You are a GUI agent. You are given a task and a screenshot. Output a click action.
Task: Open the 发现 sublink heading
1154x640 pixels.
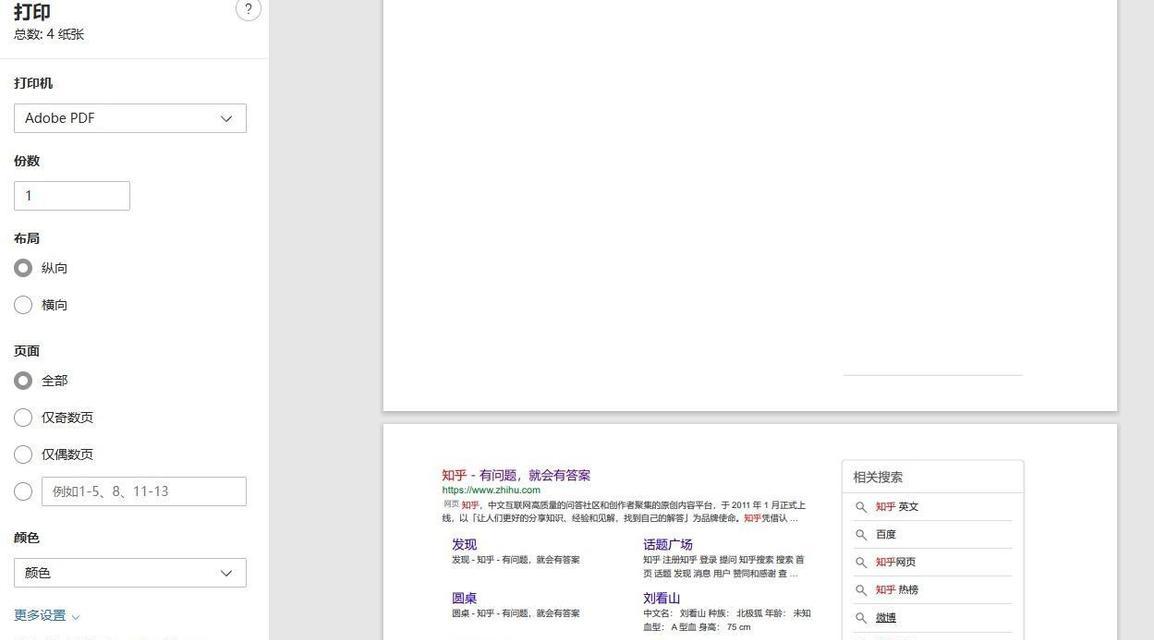coord(464,544)
